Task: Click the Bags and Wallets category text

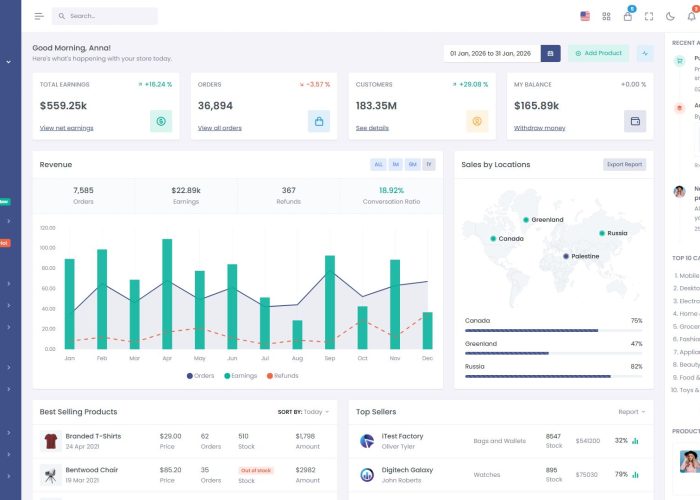Action: (500, 441)
